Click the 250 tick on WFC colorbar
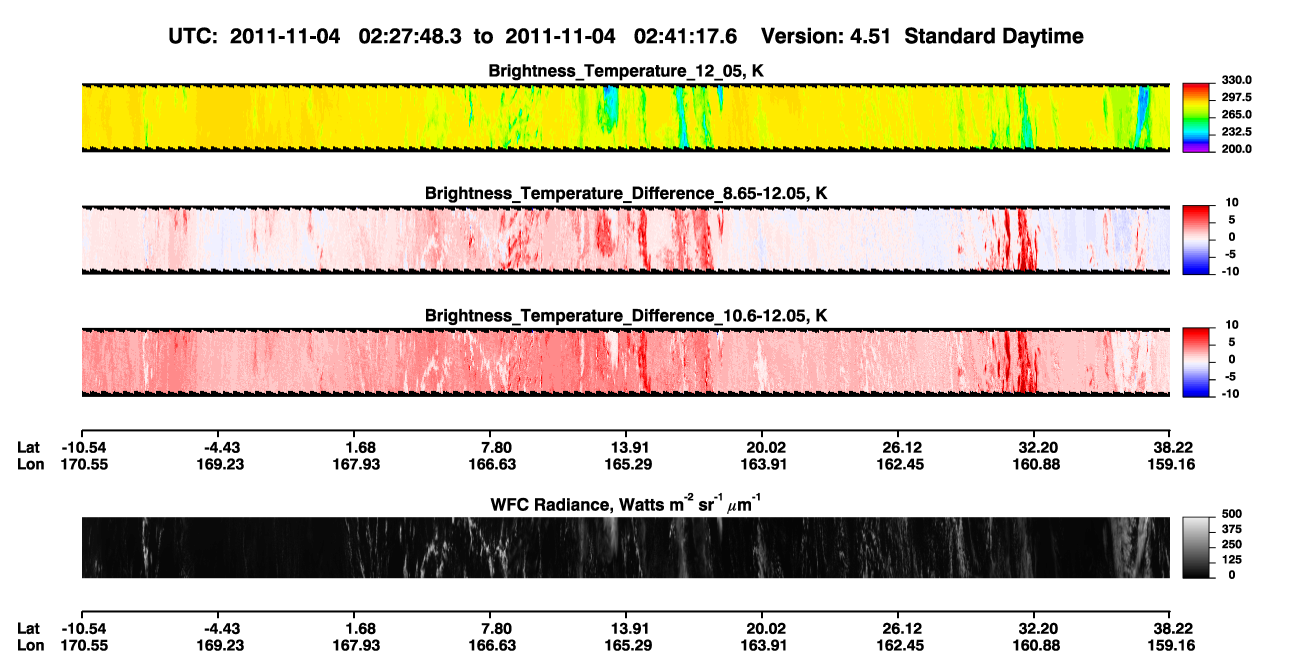The width and height of the screenshot is (1300, 667). click(1233, 545)
